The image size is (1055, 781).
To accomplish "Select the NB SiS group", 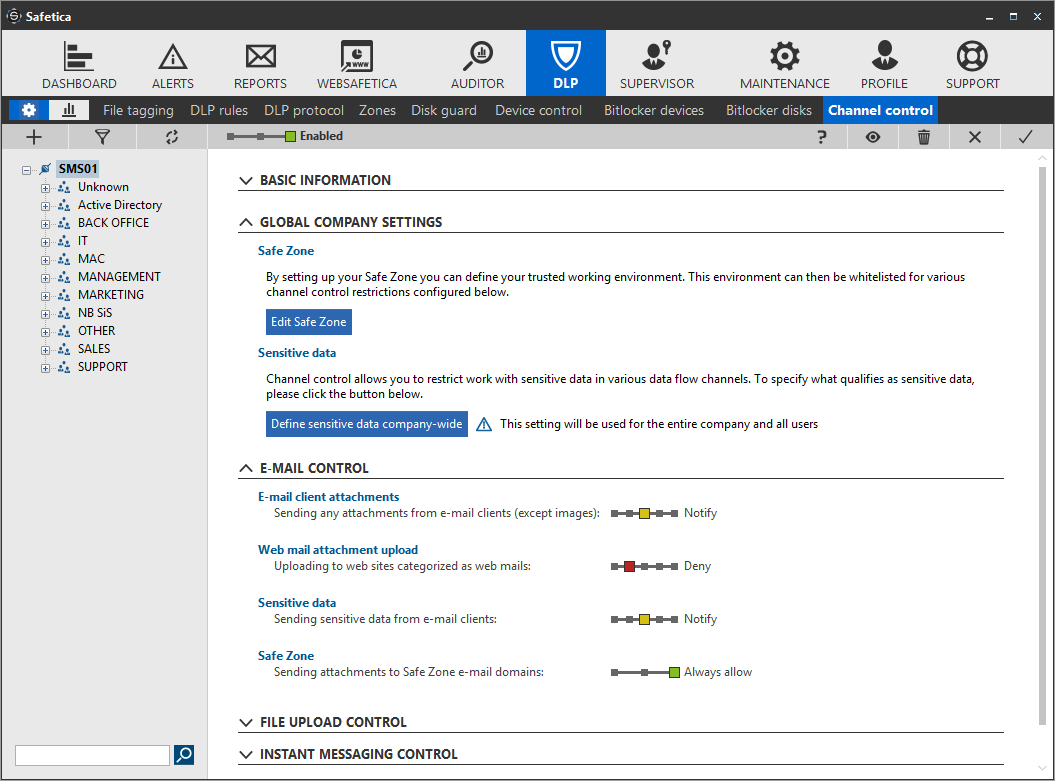I will 95,313.
